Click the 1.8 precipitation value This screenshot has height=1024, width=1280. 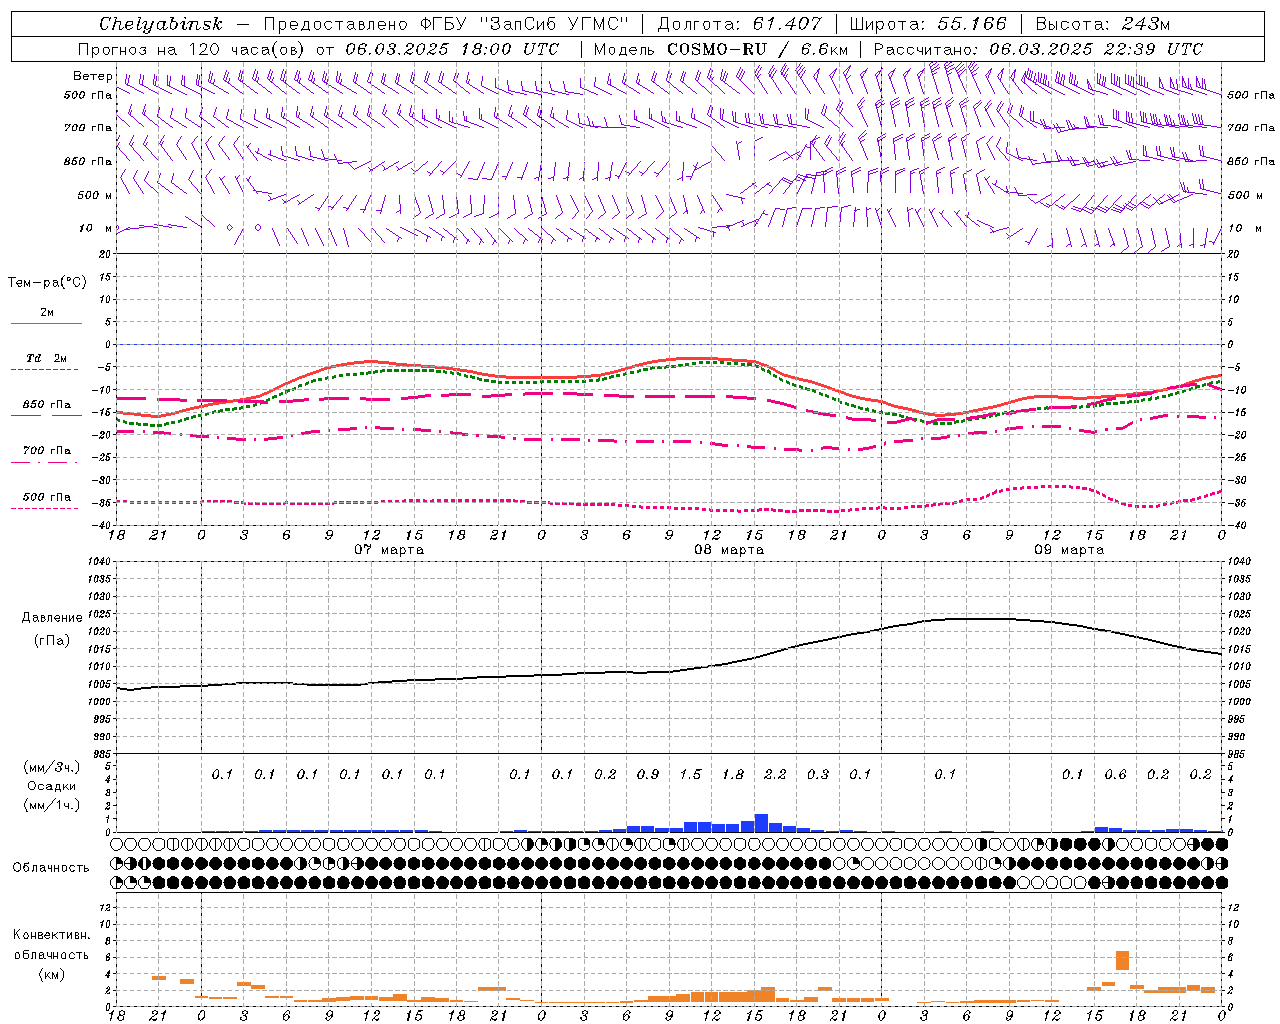pos(733,774)
